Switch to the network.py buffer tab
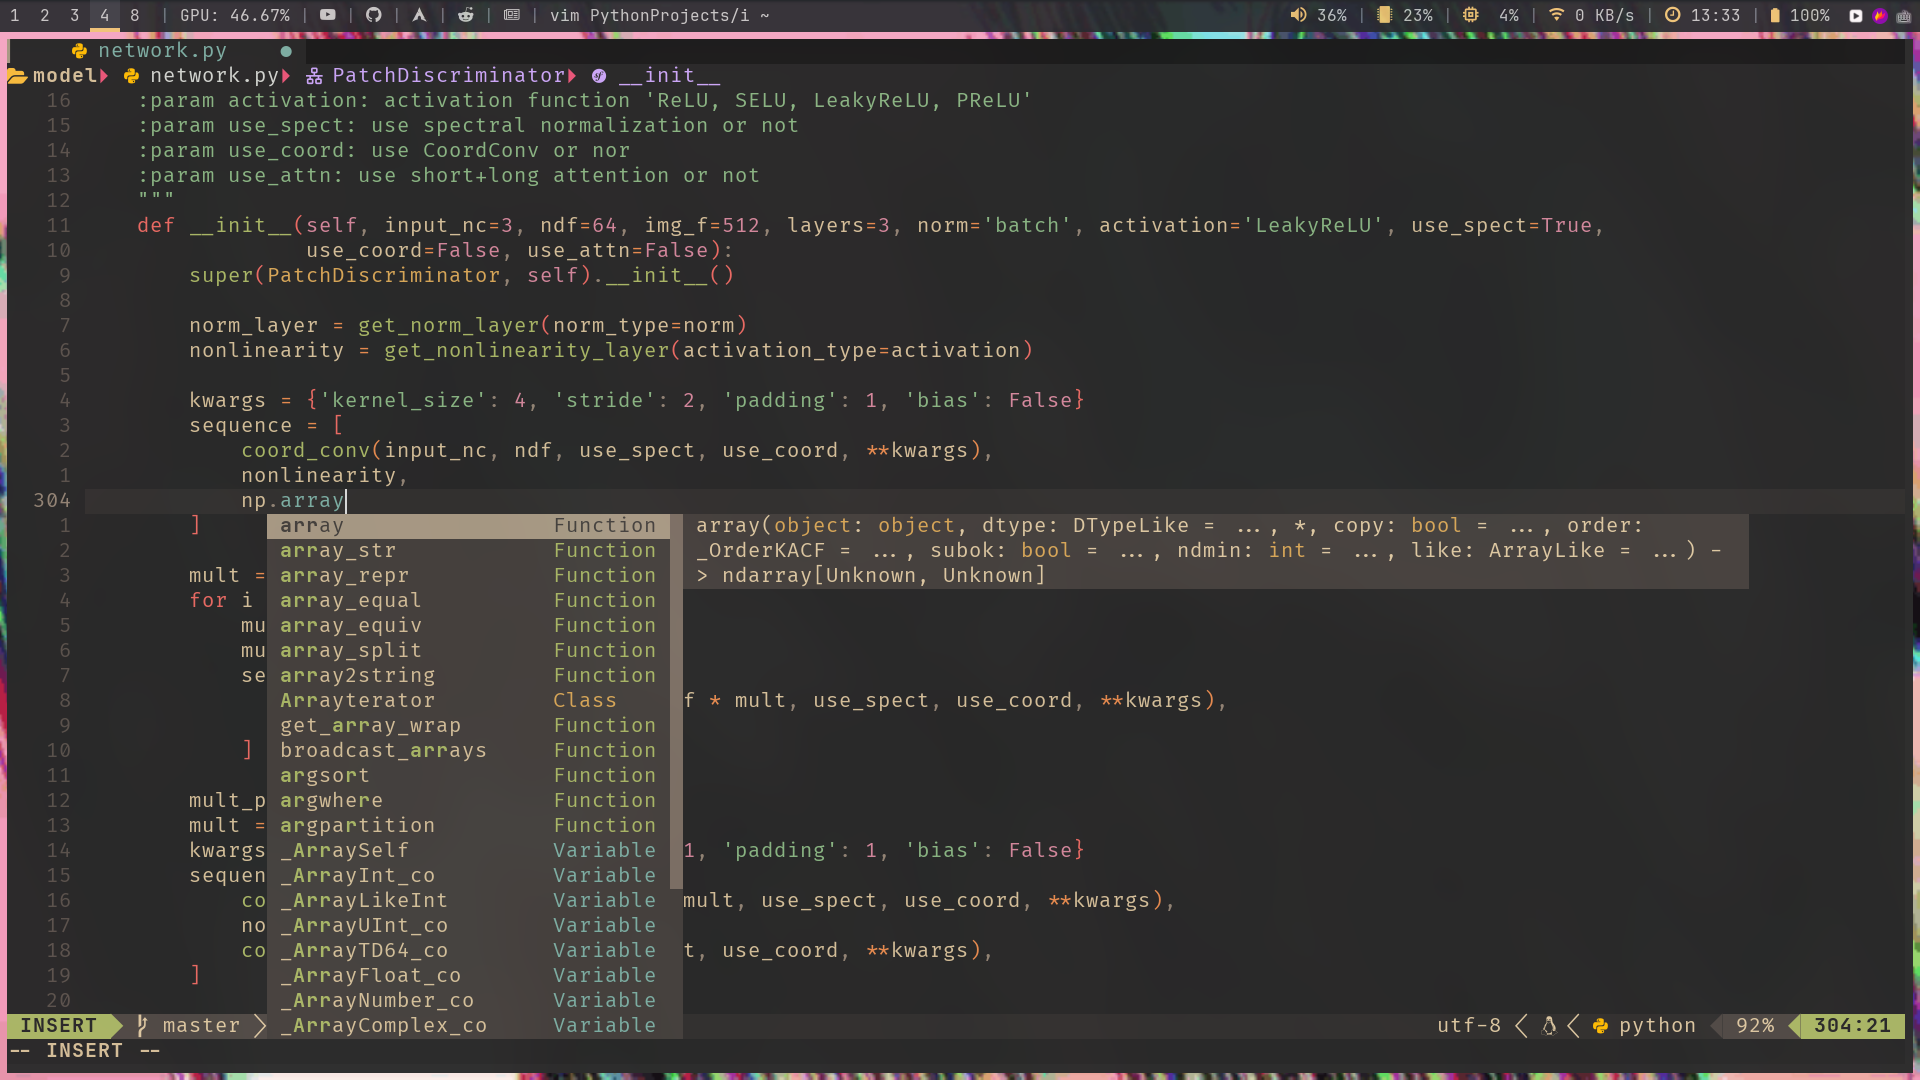Image resolution: width=1920 pixels, height=1080 pixels. pyautogui.click(x=162, y=51)
